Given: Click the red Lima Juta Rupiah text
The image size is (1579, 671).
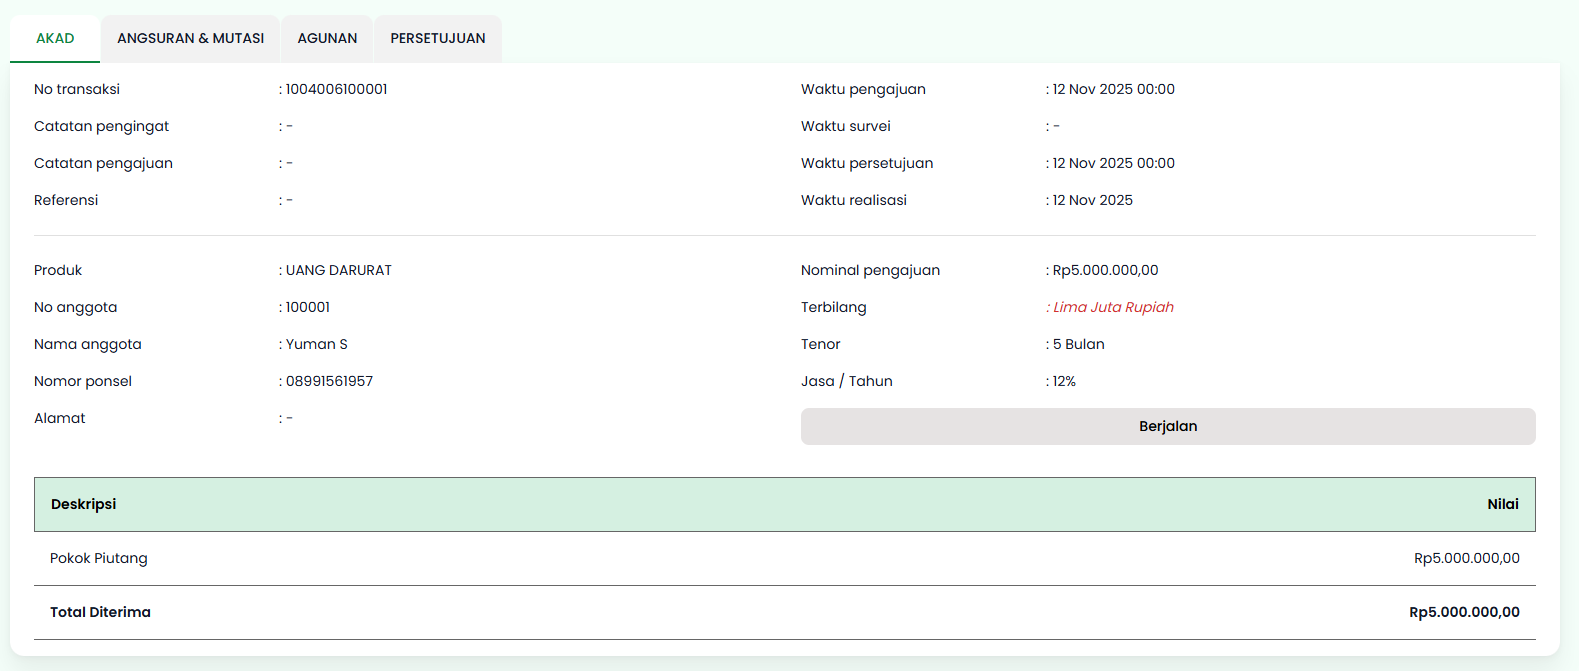Looking at the screenshot, I should coord(1113,307).
